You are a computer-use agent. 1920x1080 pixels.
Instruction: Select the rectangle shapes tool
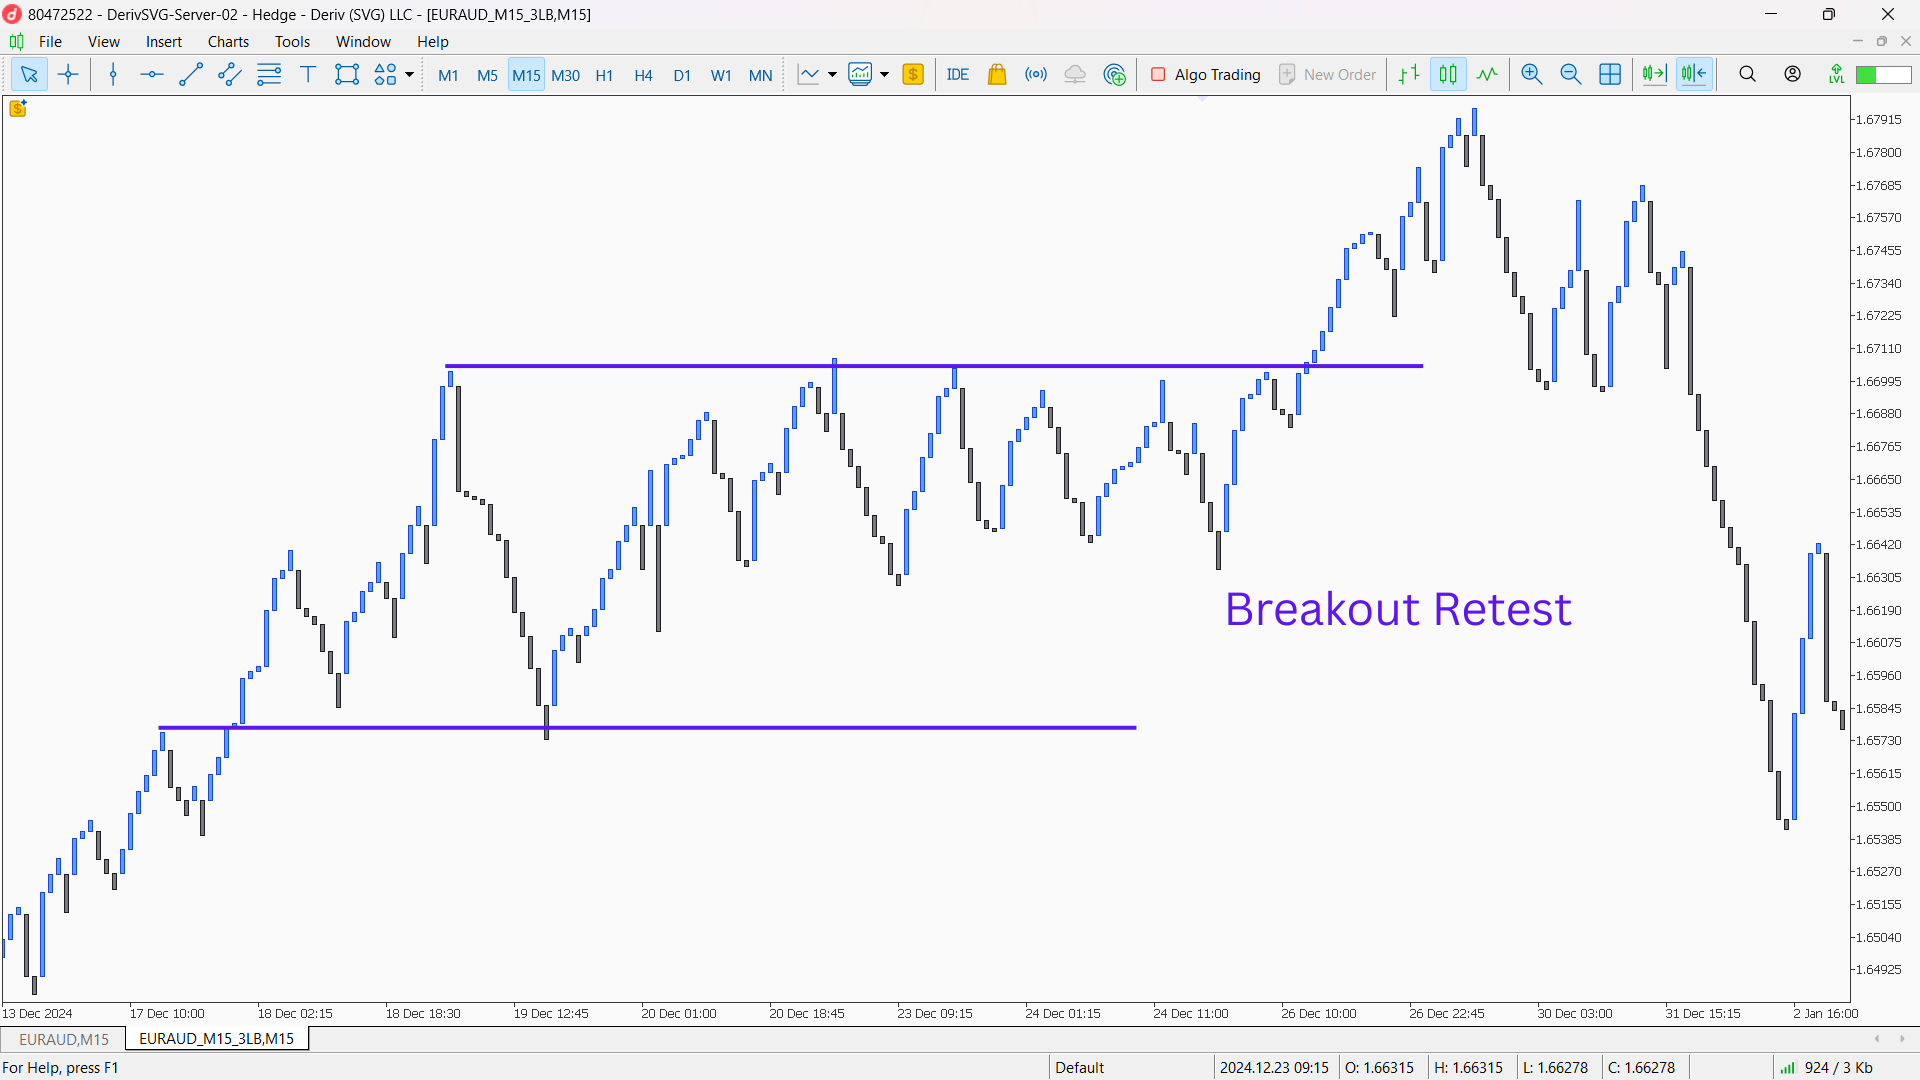[x=347, y=74]
